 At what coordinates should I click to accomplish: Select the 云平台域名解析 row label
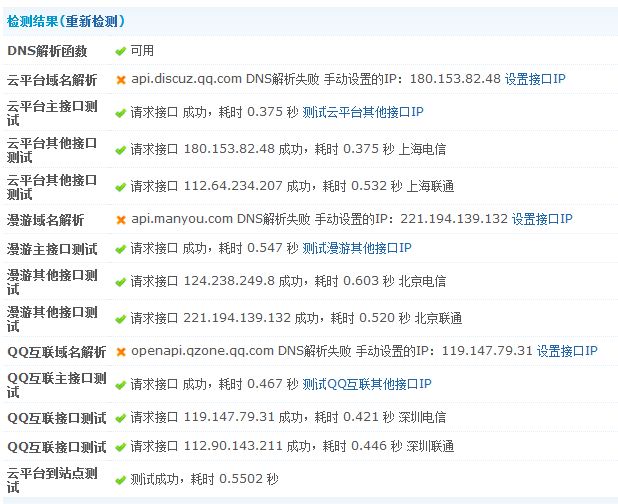click(52, 80)
